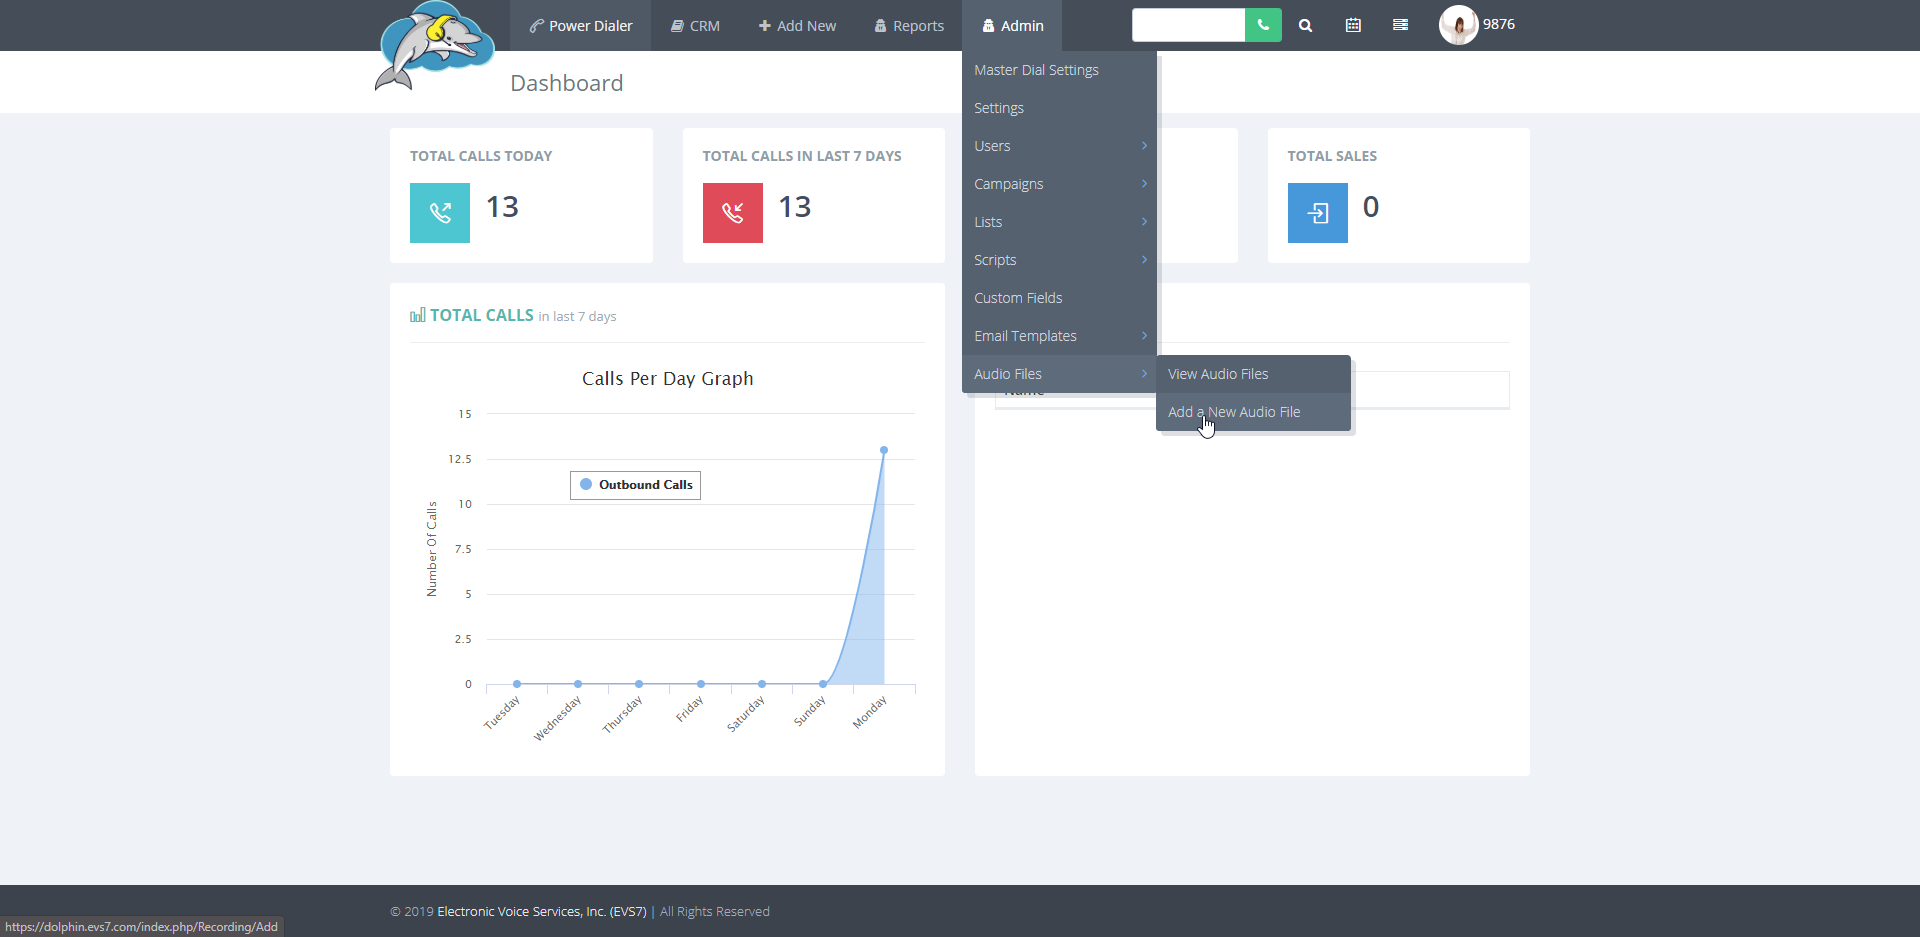Image resolution: width=1920 pixels, height=937 pixels.
Task: Click the list view icon in the top bar
Action: 1400,25
